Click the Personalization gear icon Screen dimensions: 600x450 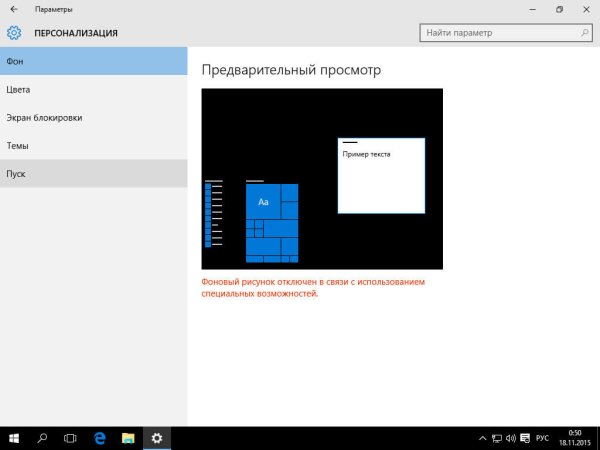tap(14, 33)
